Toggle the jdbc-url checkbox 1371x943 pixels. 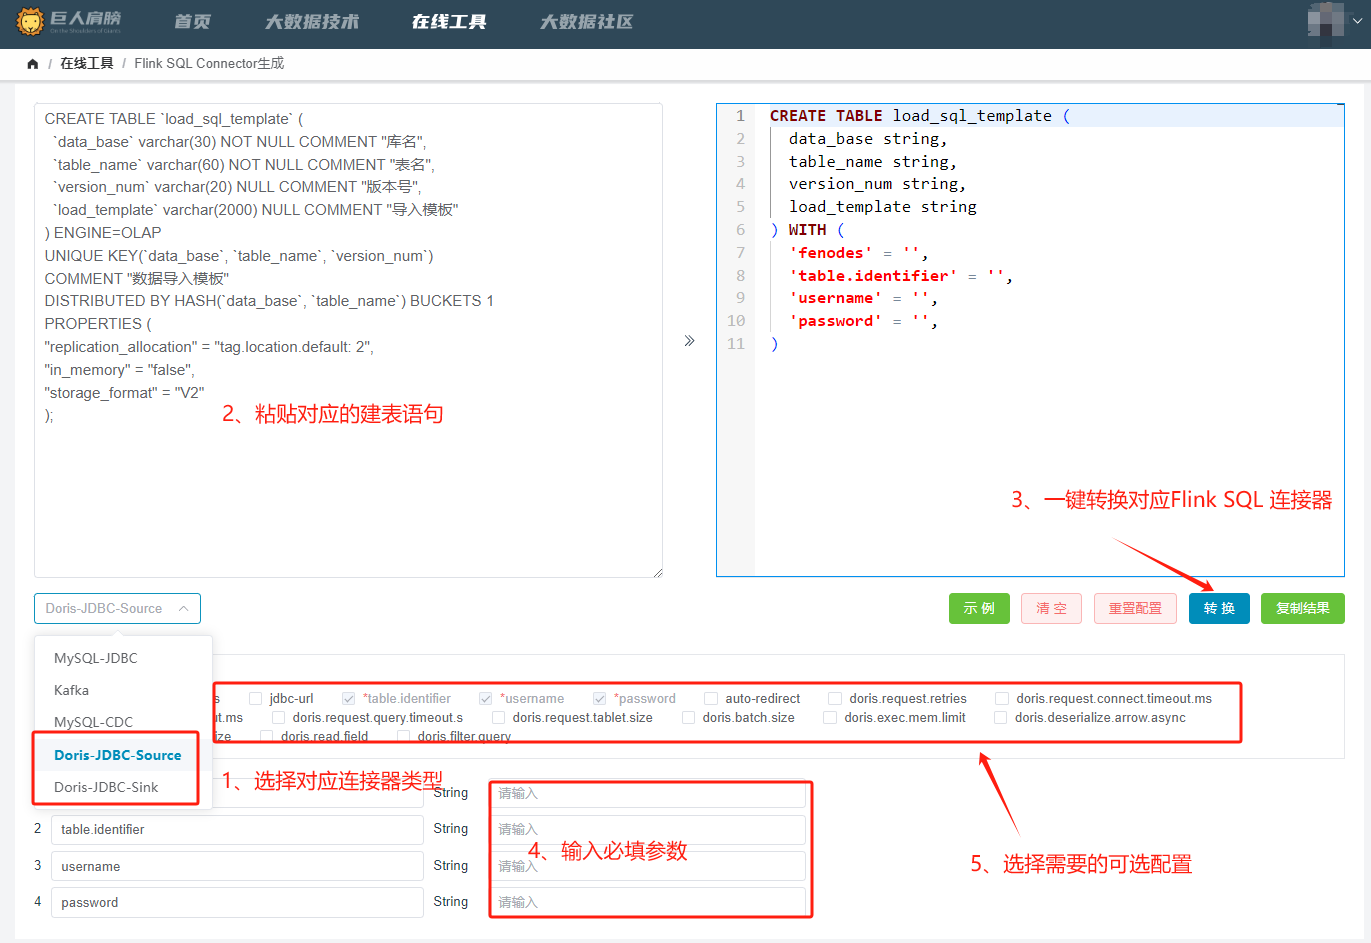[x=256, y=699]
